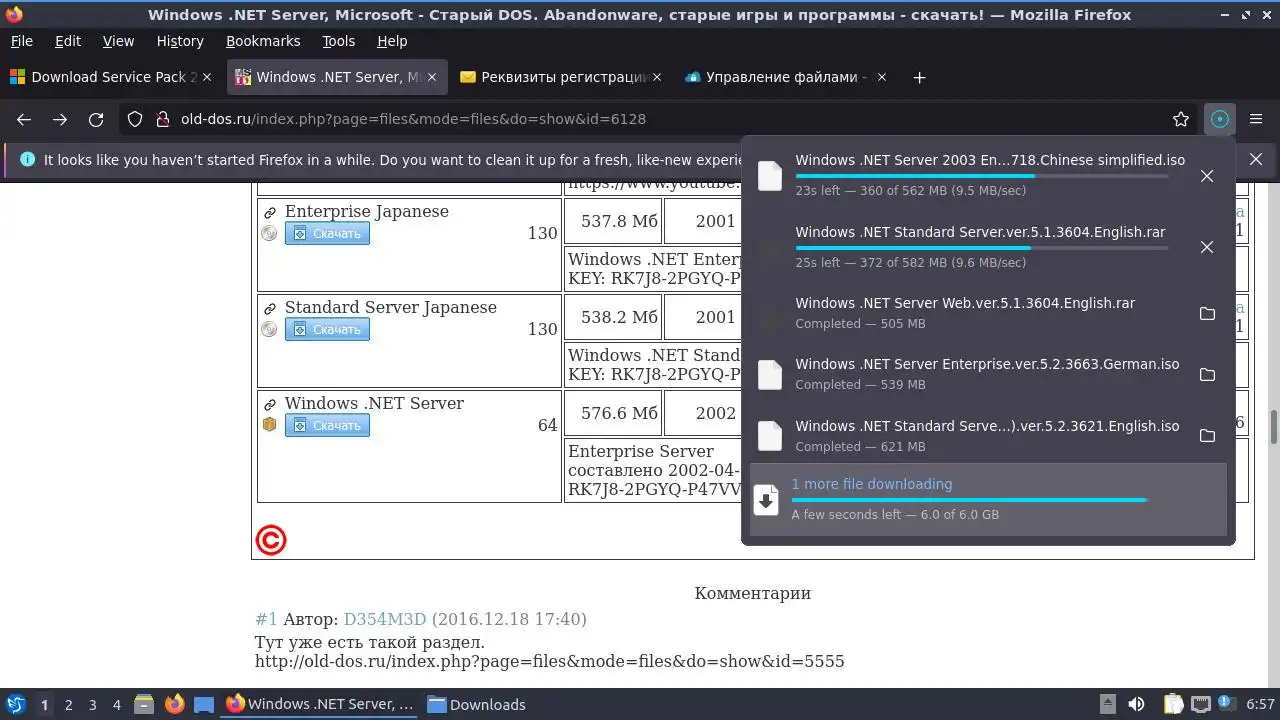Viewport: 1280px width, 720px height.
Task: Click the Standard Server English.rar progress bar
Action: click(x=982, y=247)
